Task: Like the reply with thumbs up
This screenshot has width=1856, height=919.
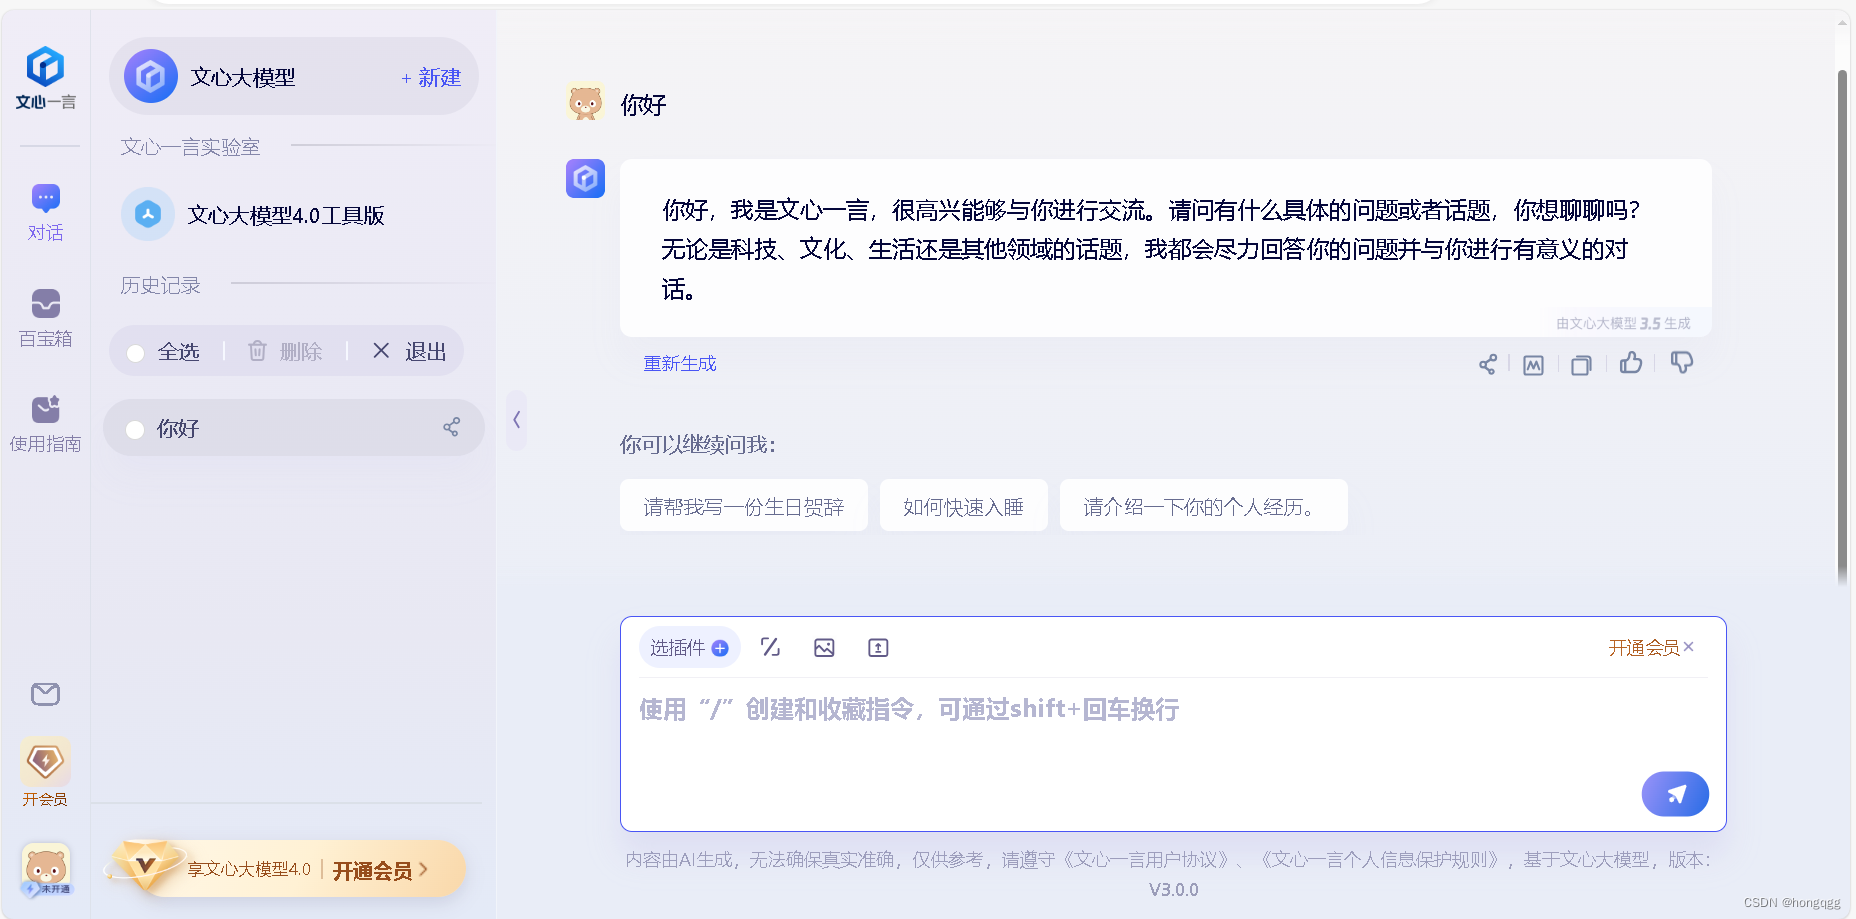Action: (1631, 363)
